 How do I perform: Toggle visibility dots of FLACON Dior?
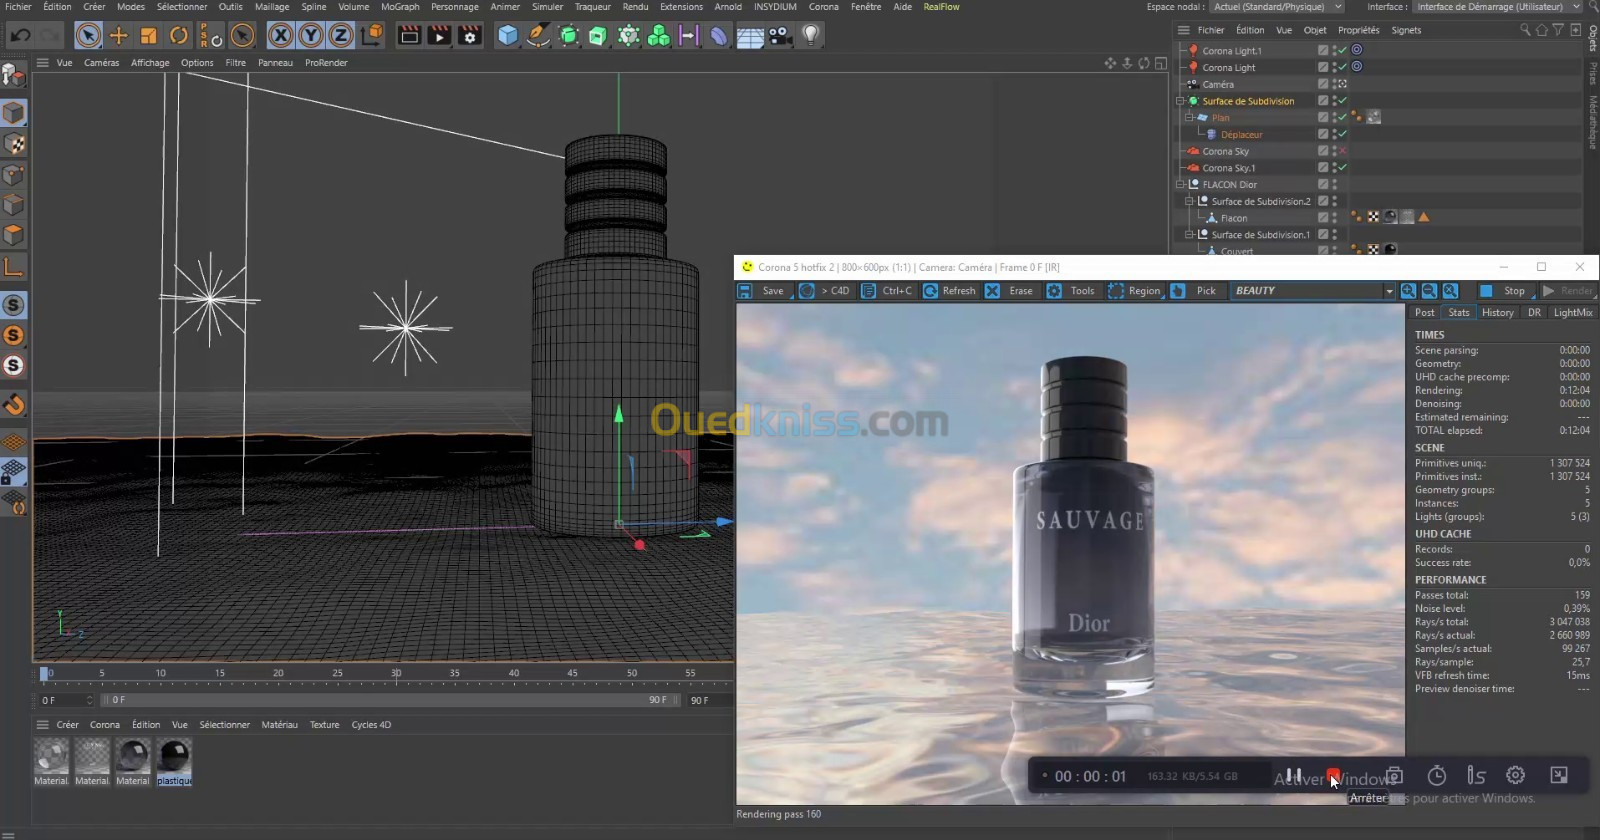1335,185
